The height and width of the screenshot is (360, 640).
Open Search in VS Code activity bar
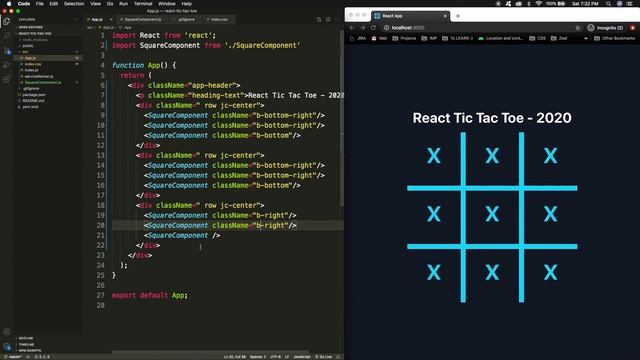point(7,36)
